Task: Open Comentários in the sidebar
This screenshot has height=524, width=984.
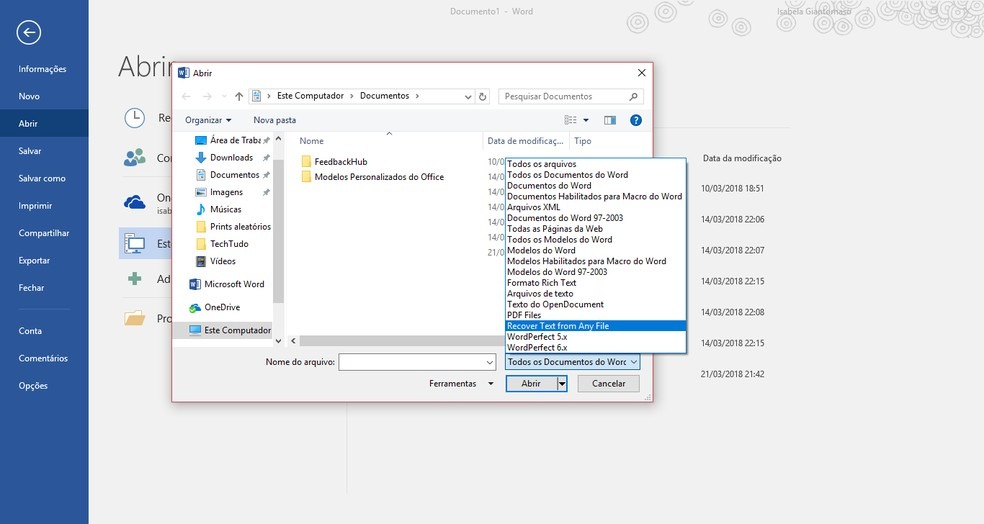Action: (x=43, y=358)
